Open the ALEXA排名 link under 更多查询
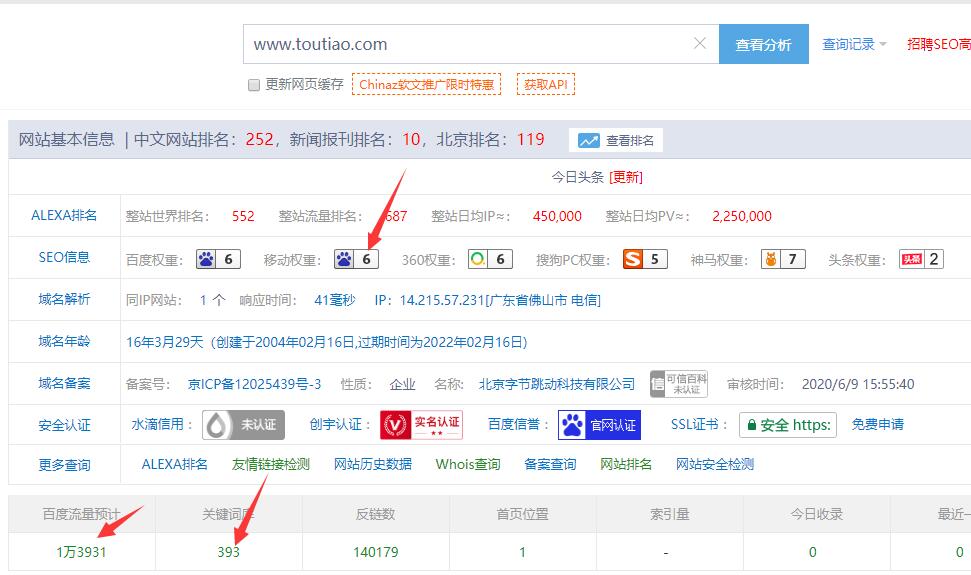Image resolution: width=971 pixels, height=575 pixels. point(175,464)
